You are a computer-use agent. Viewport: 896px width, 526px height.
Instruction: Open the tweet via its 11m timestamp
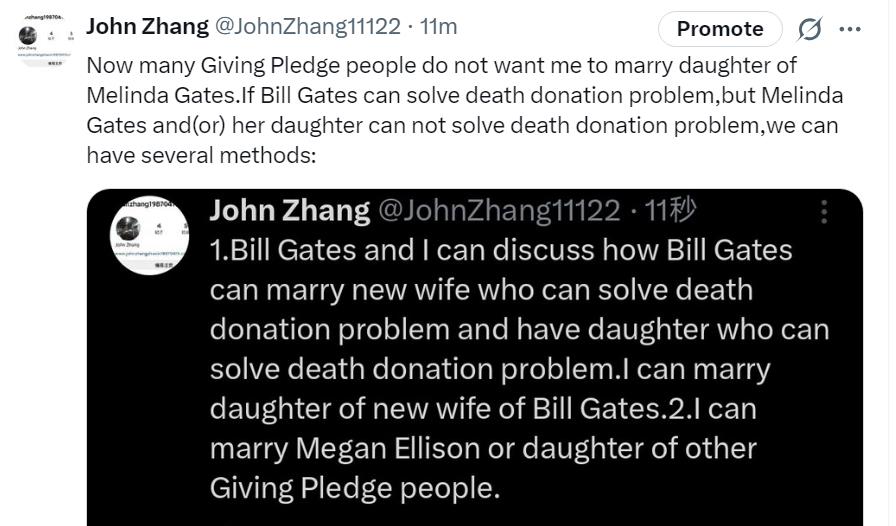tap(438, 26)
